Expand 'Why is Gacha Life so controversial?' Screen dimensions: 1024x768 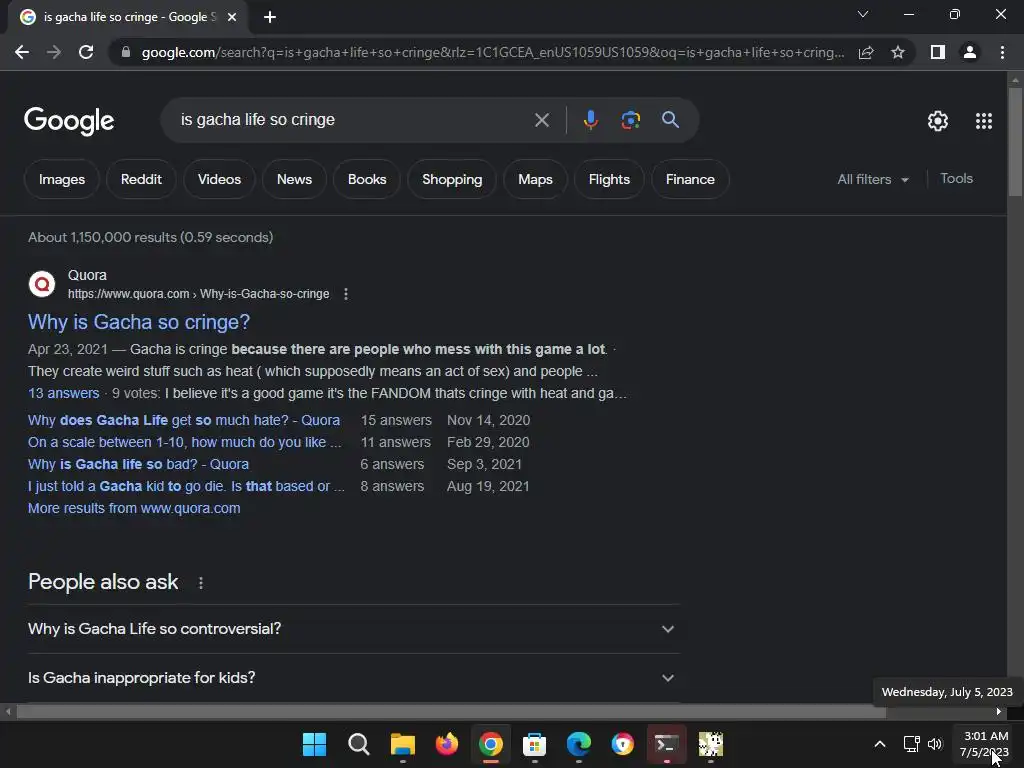click(353, 629)
